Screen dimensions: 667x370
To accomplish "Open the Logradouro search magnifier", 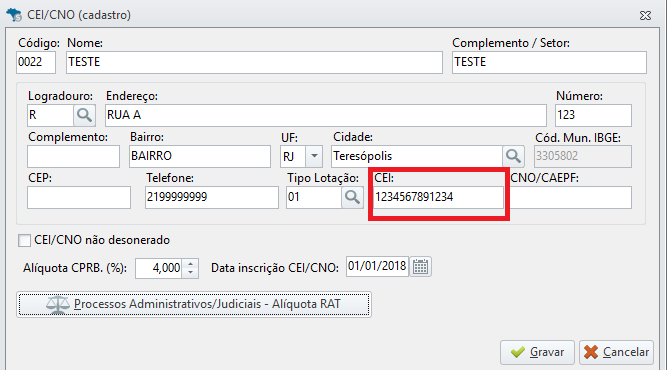I will (84, 115).
